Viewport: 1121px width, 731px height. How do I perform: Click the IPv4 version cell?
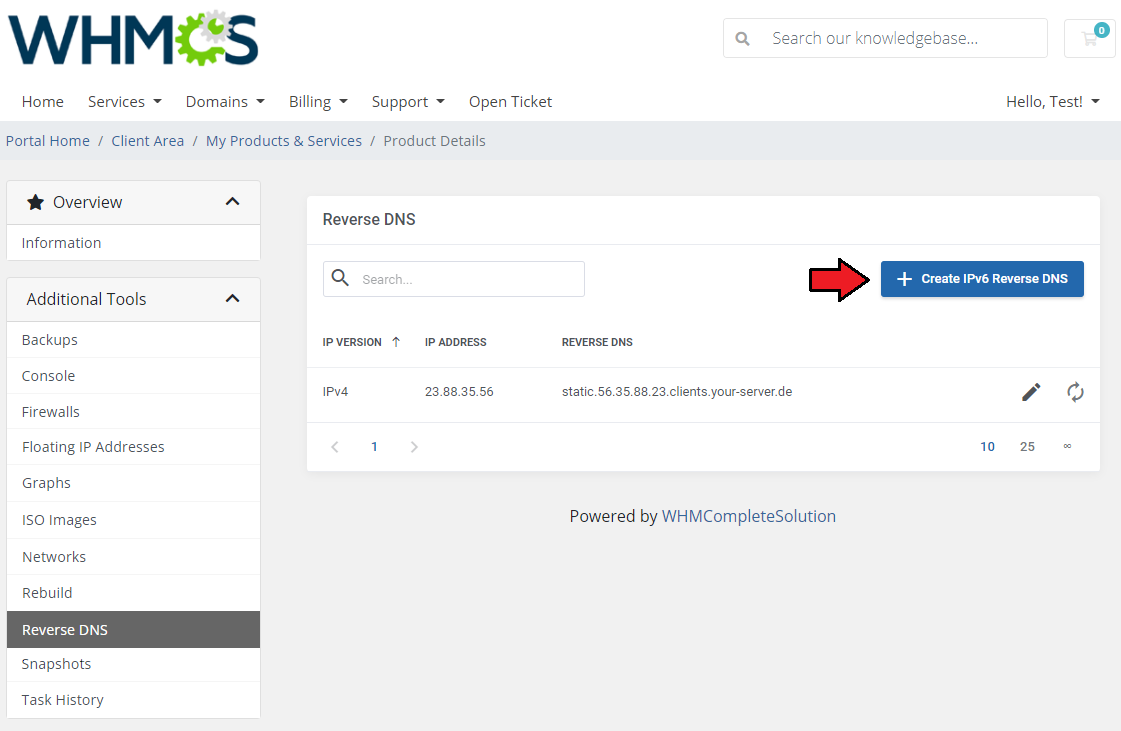[335, 392]
